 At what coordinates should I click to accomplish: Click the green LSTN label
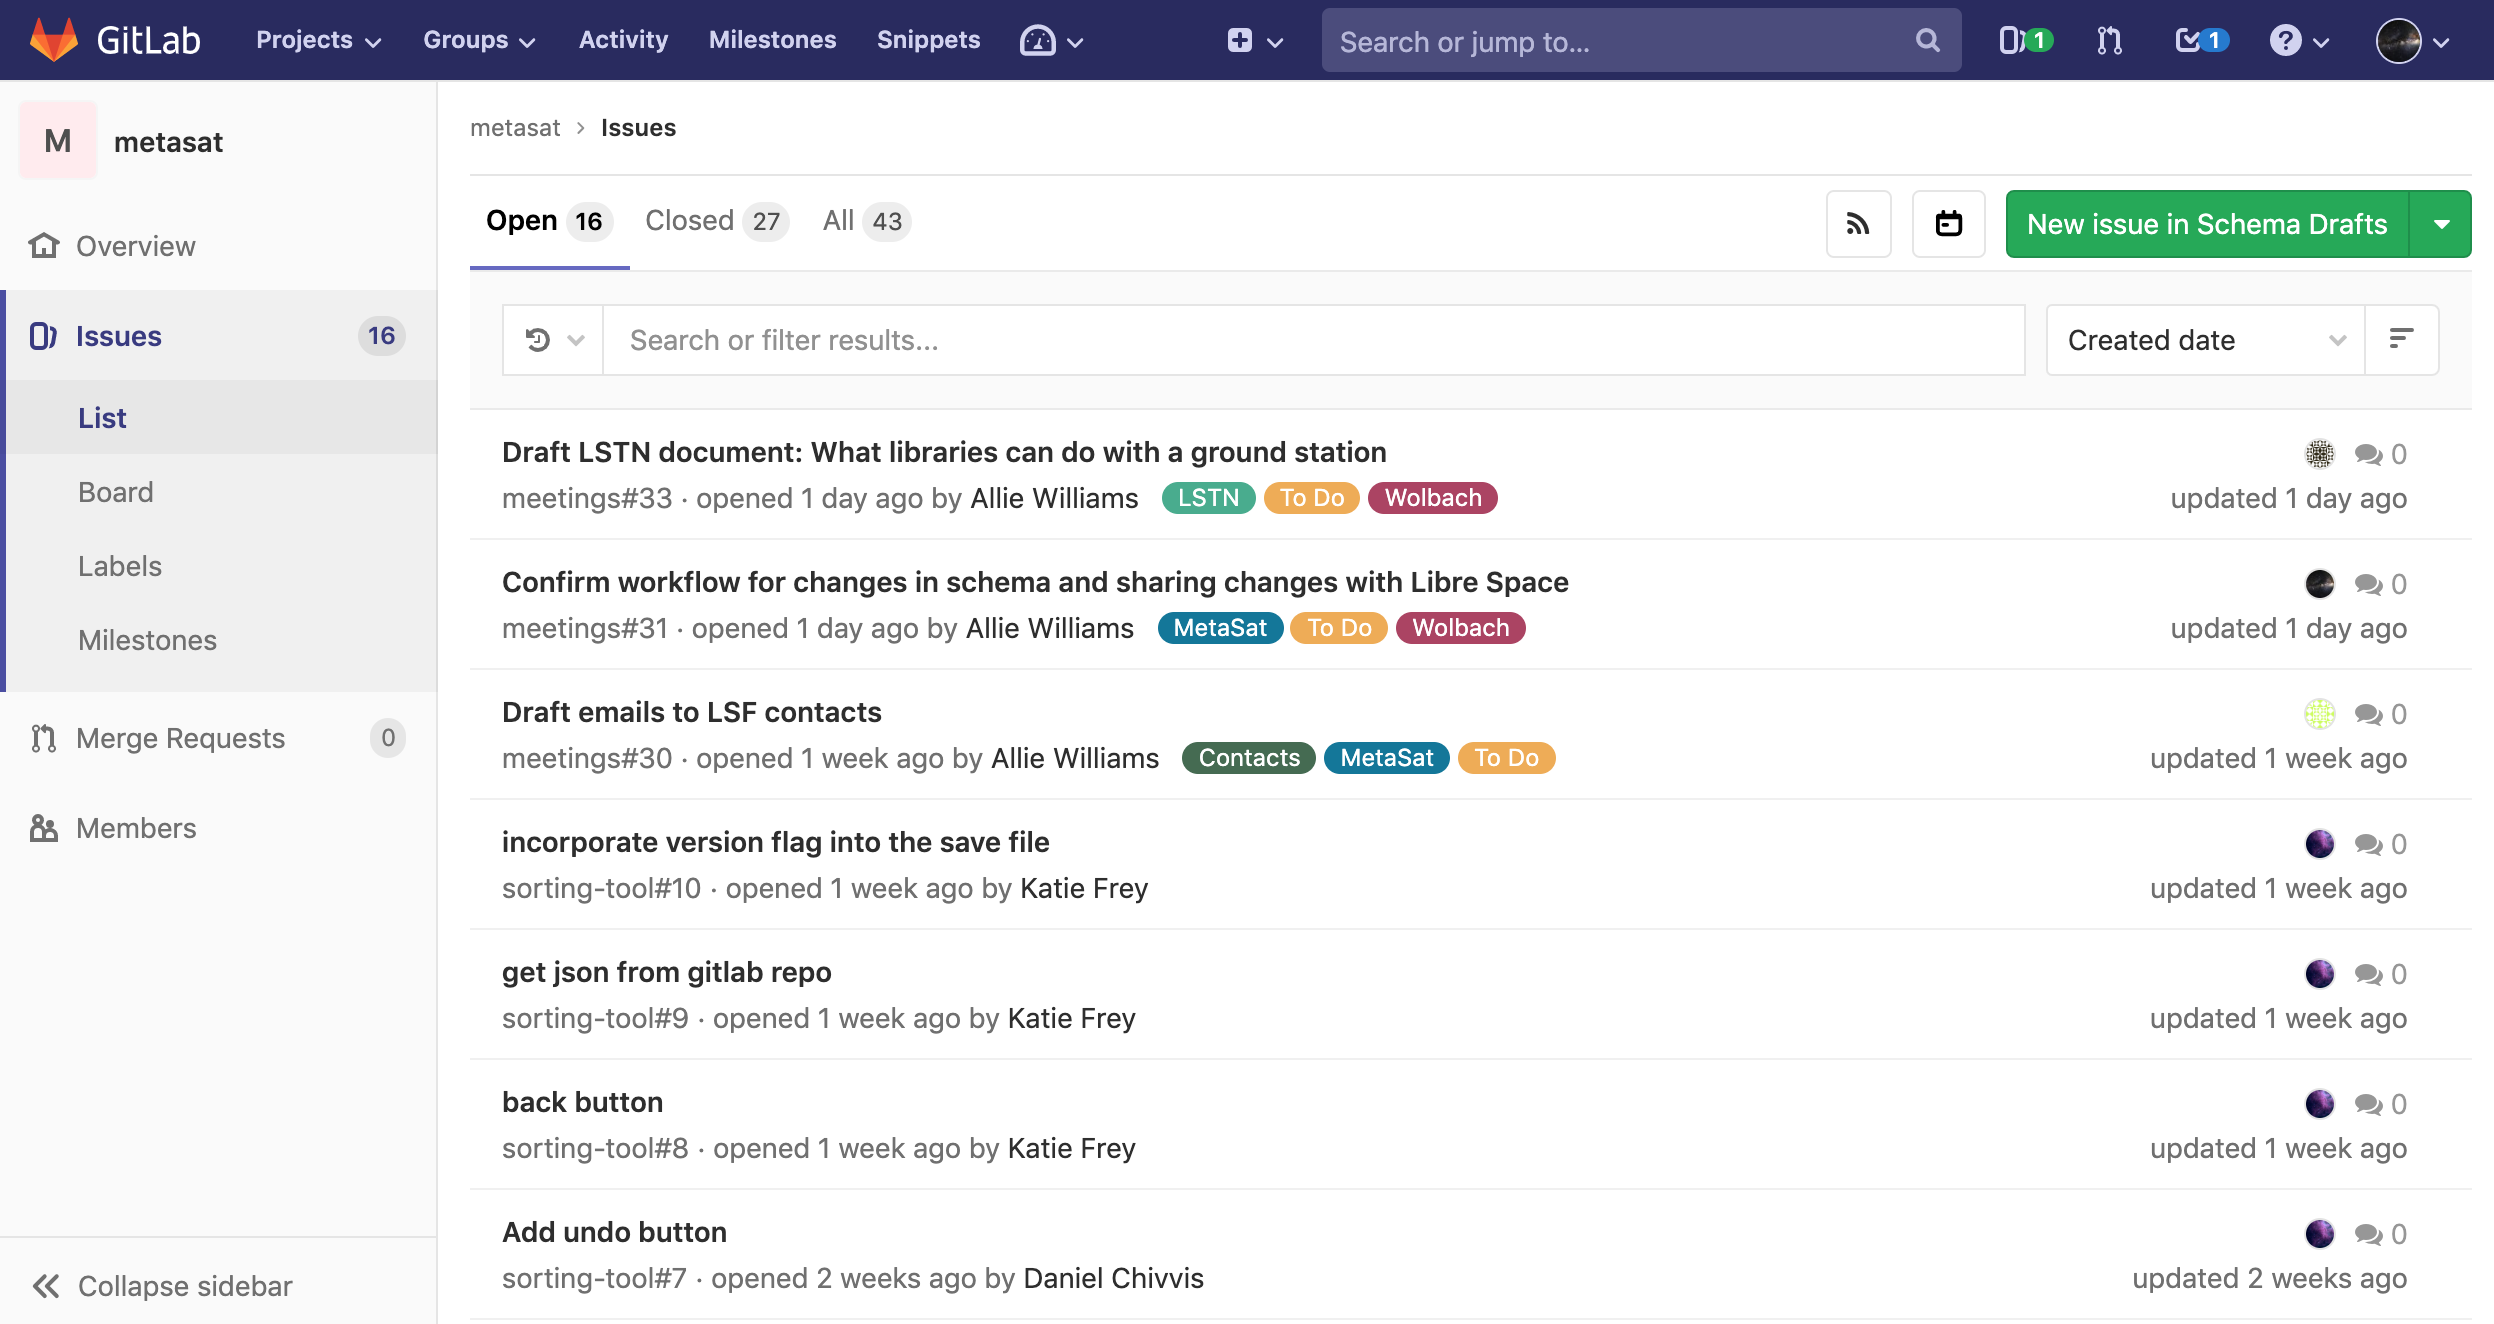point(1207,498)
